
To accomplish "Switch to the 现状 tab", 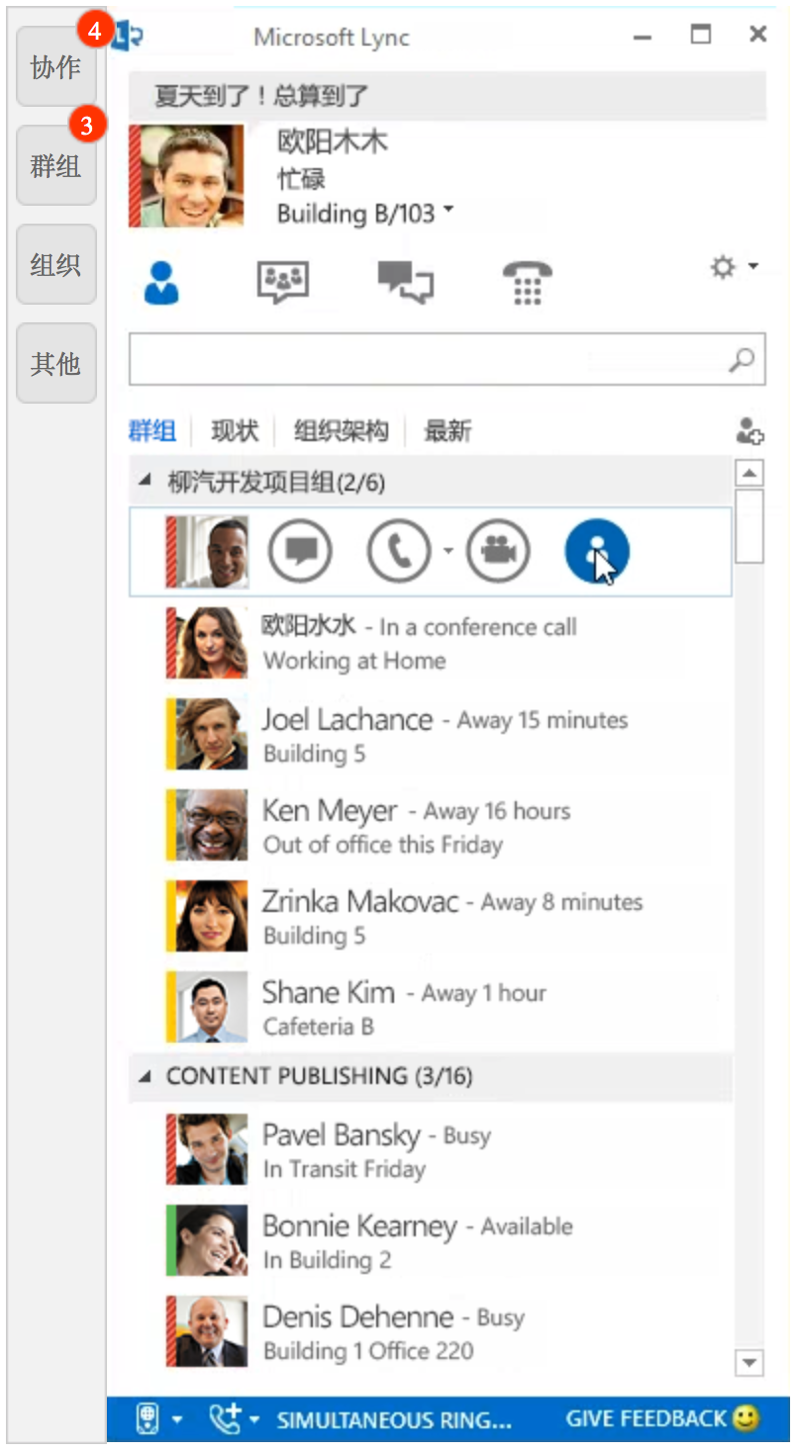I will tap(235, 431).
